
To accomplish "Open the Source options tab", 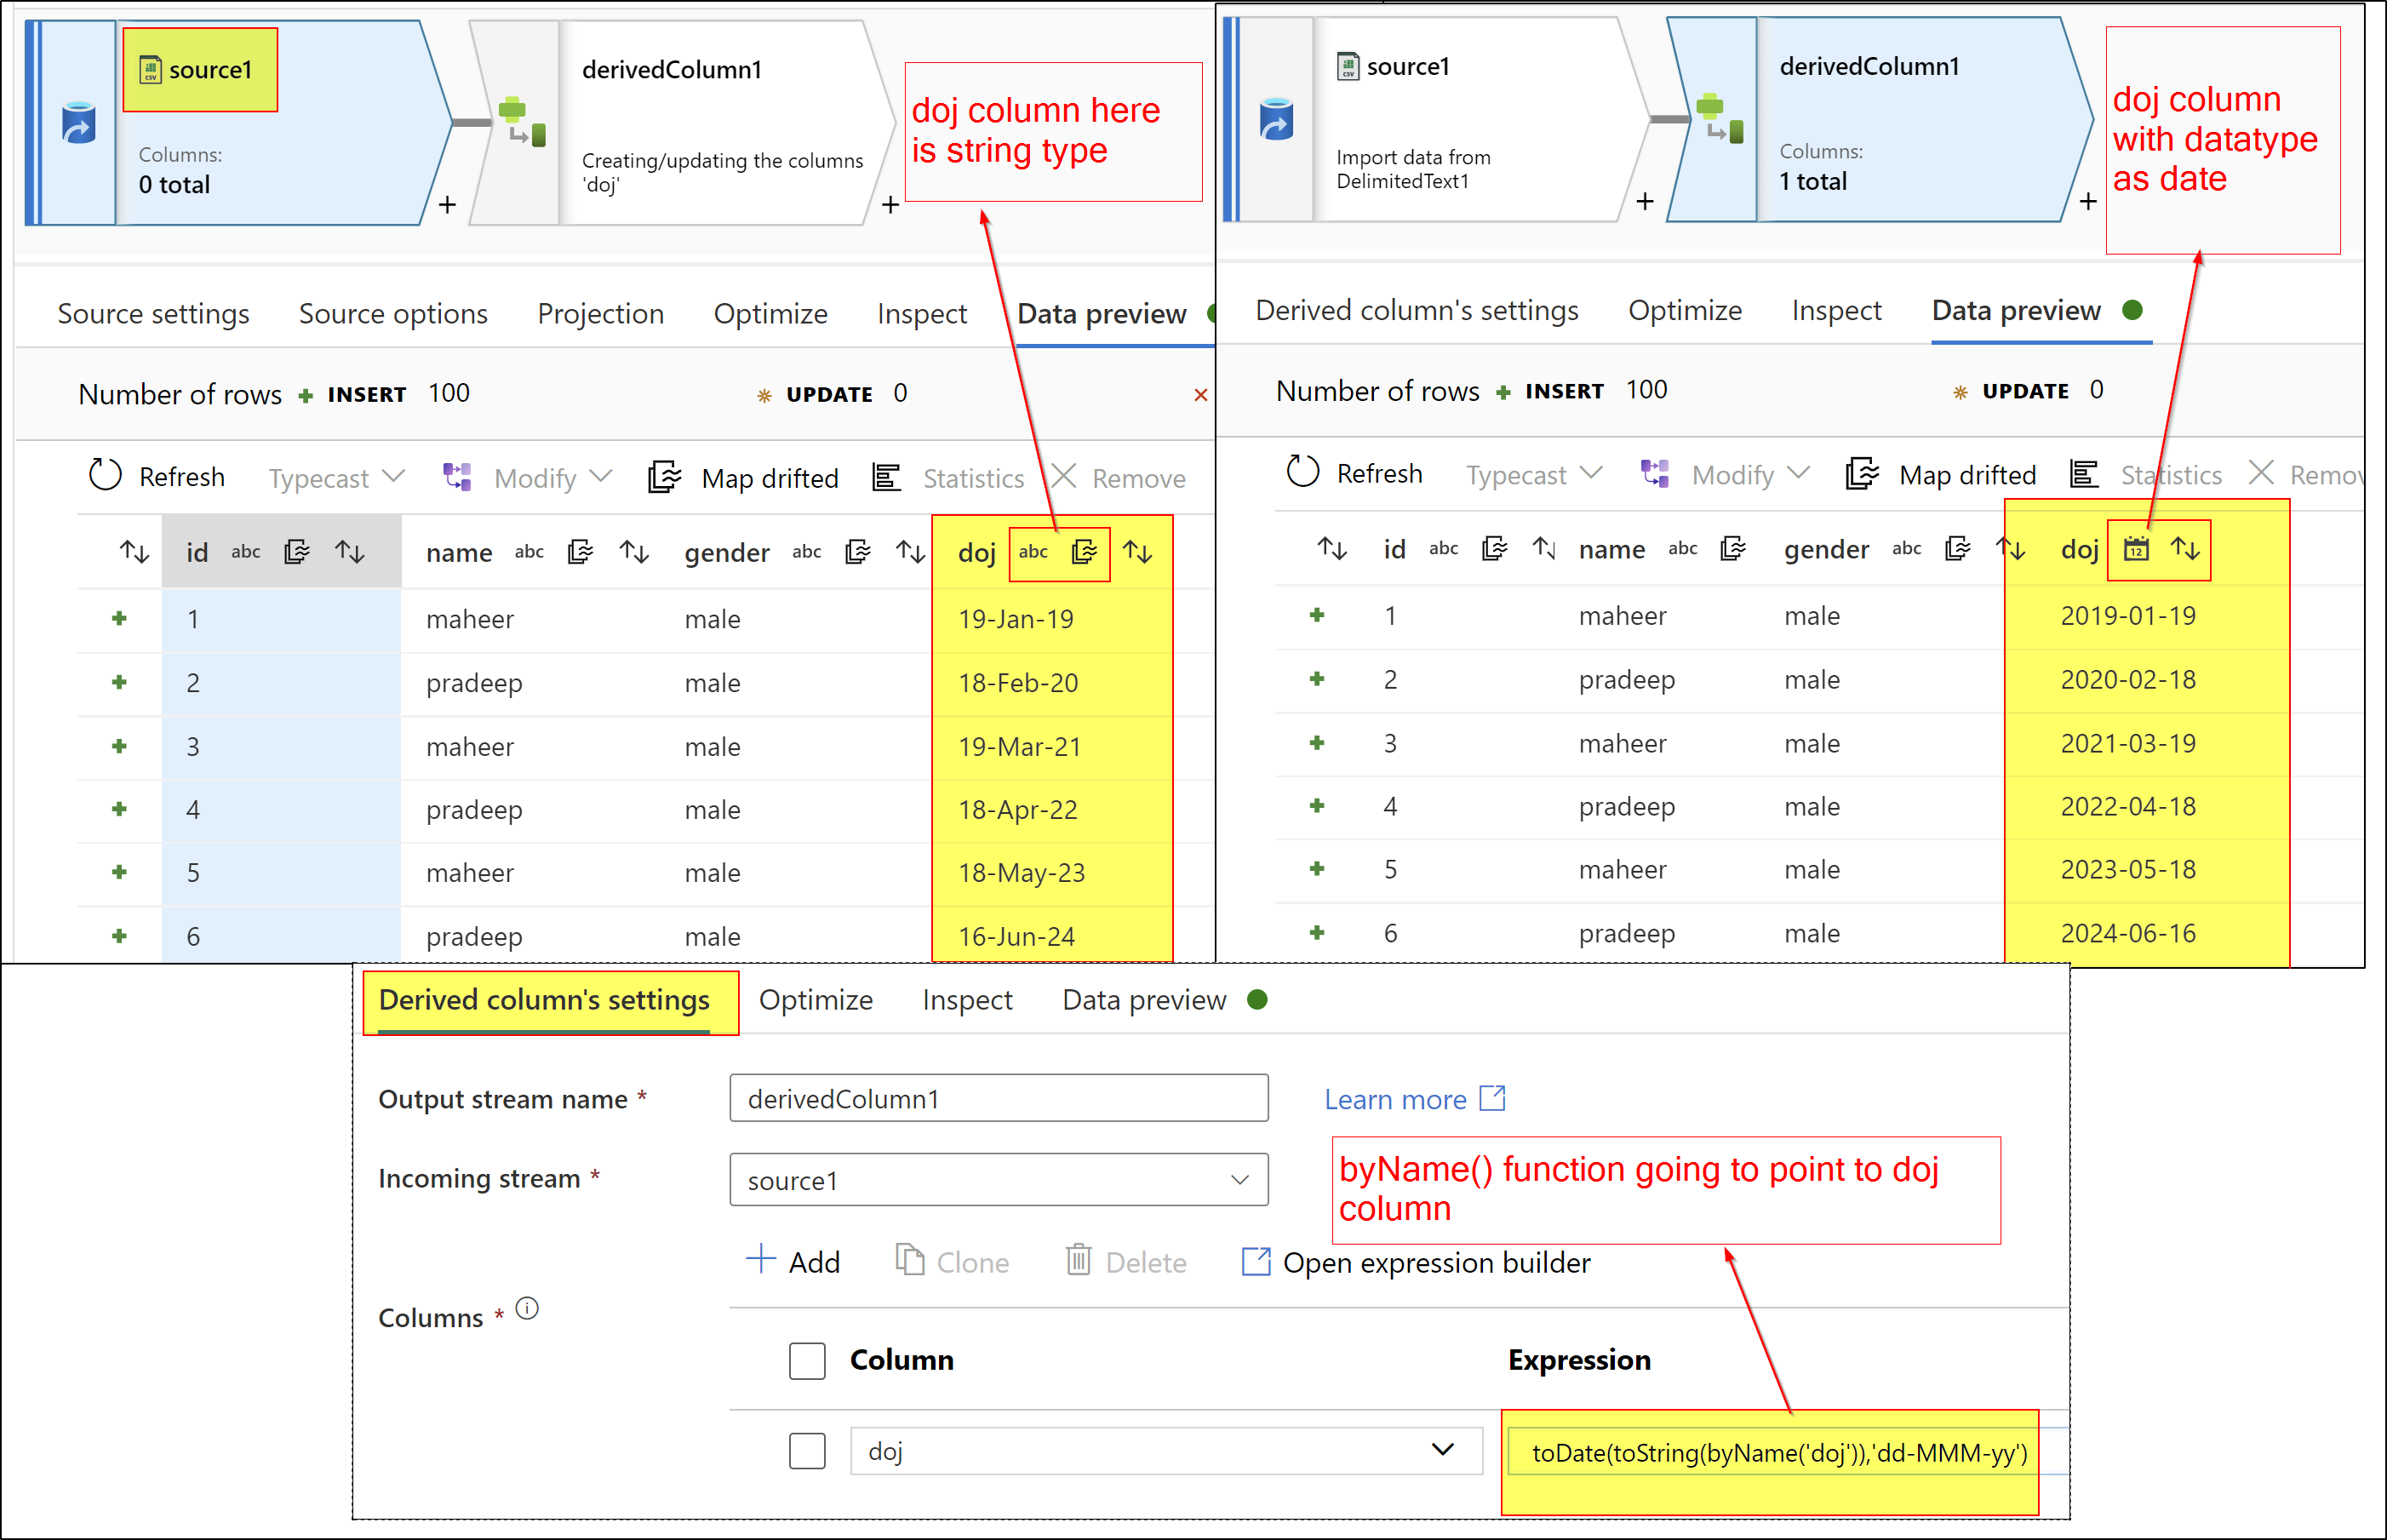I will pos(393,313).
